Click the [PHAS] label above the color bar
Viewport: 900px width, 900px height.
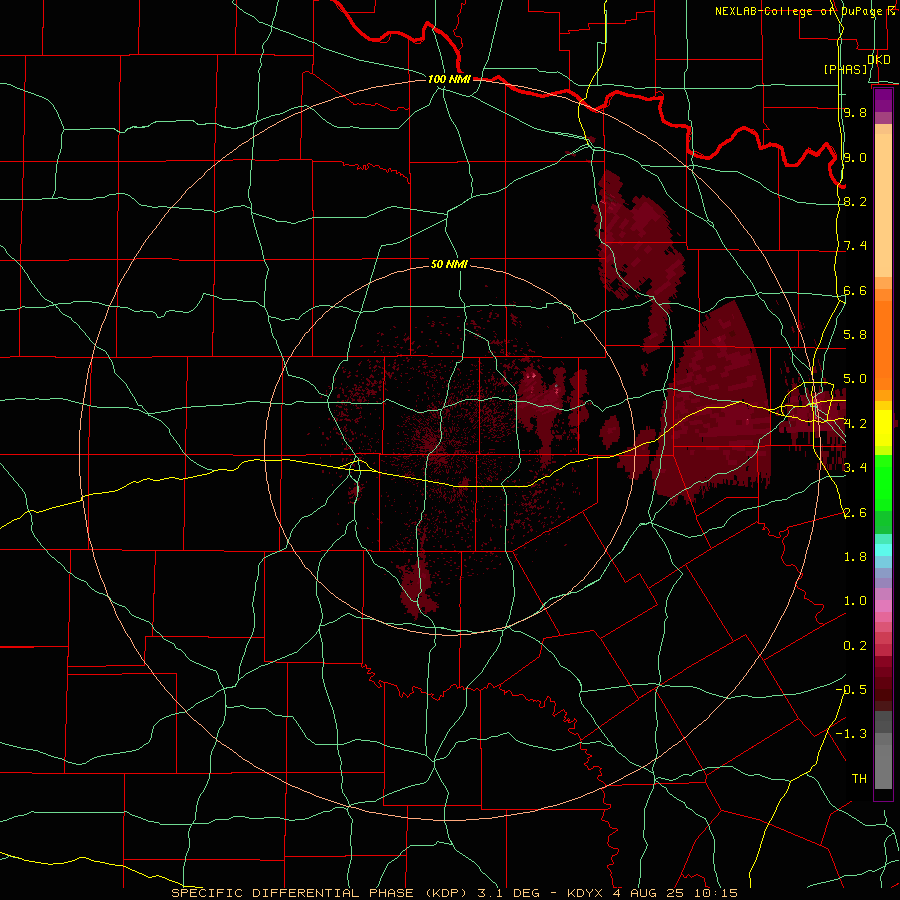[845, 69]
